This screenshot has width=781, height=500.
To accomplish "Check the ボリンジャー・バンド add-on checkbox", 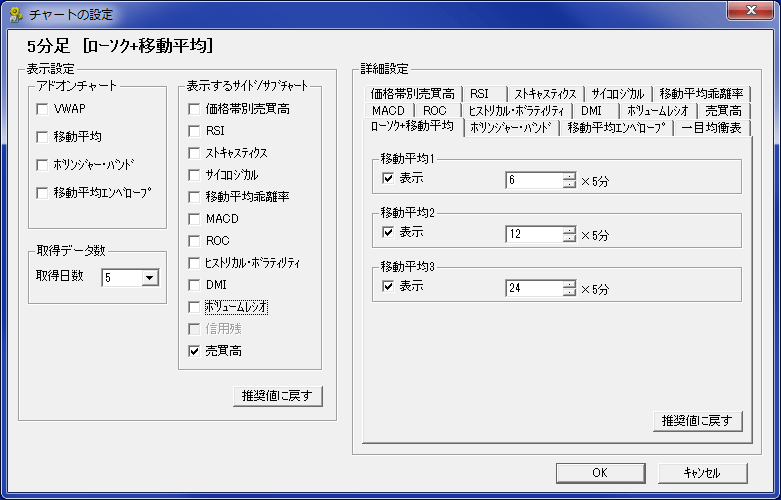I will (43, 164).
